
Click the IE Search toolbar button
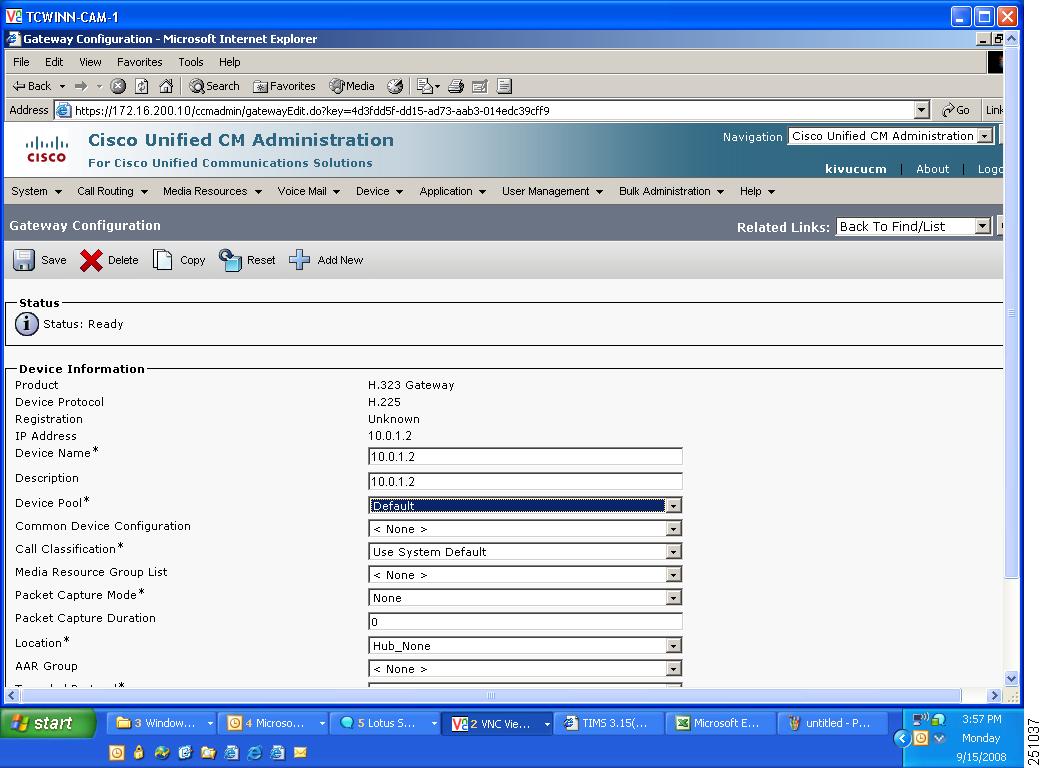coord(214,86)
